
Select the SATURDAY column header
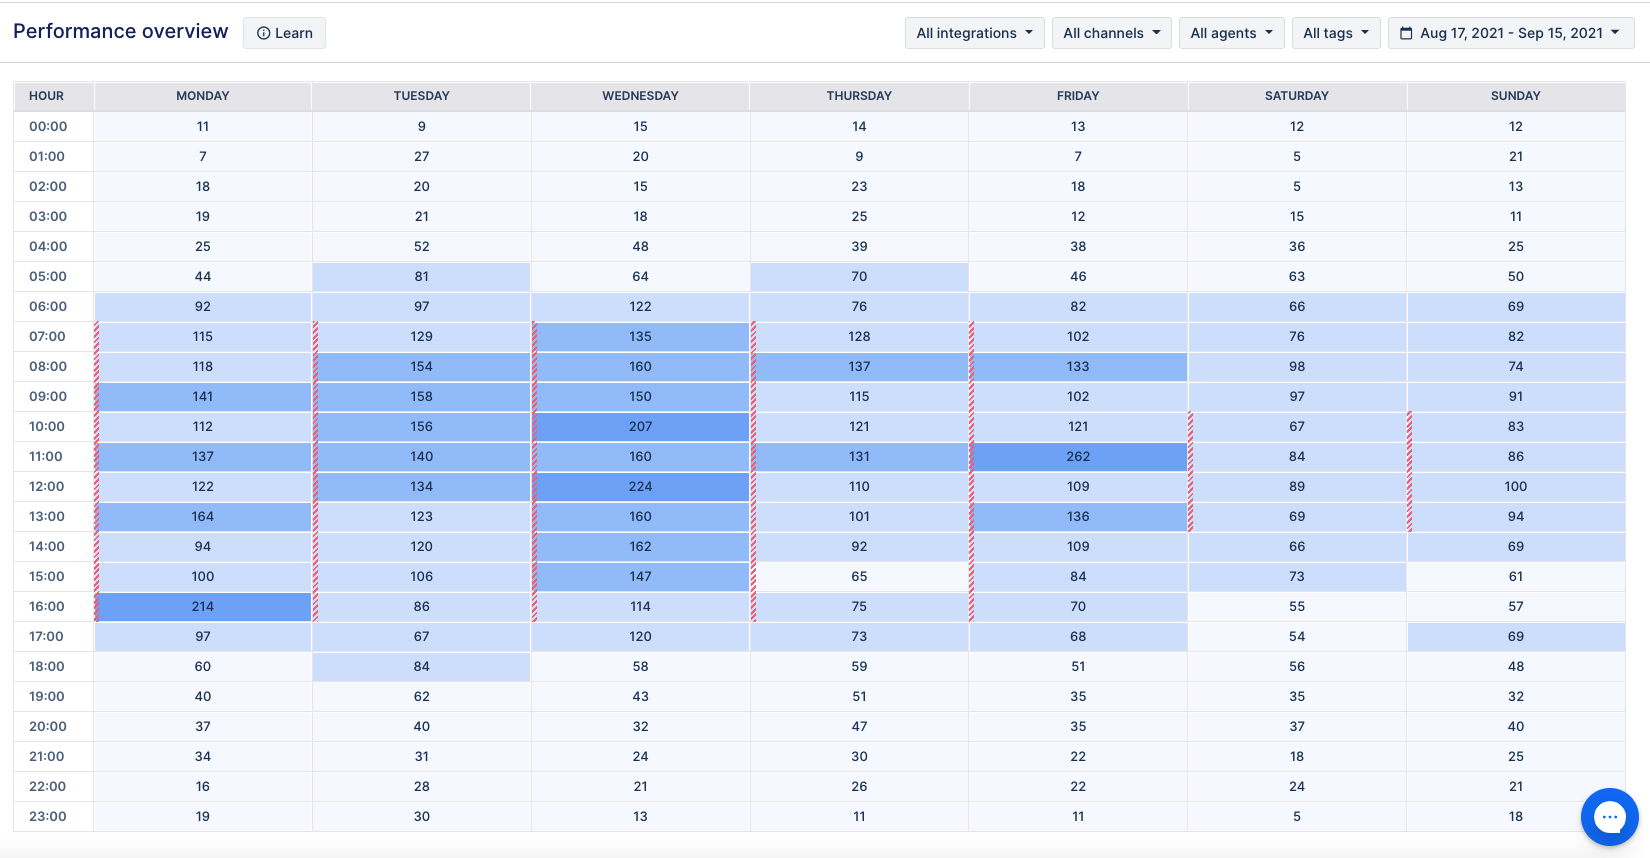tap(1297, 96)
